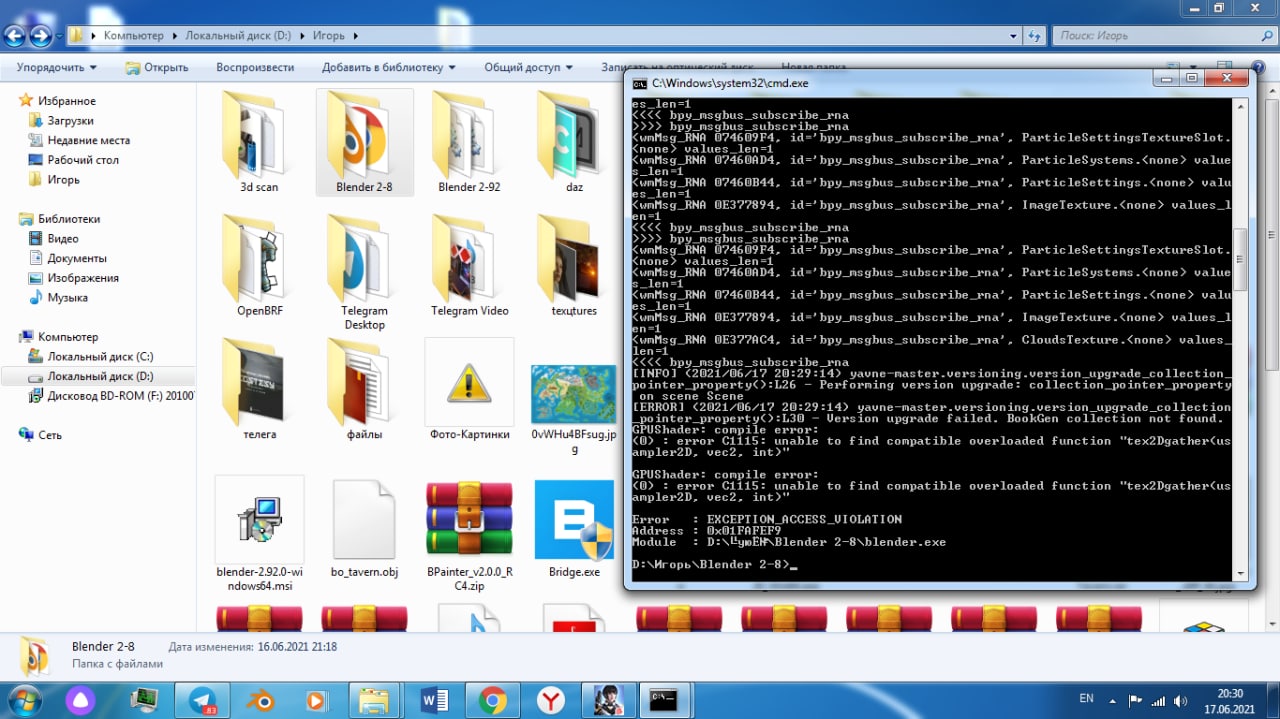Viewport: 1280px width, 719px height.
Task: Select the bo_tavern.obj file
Action: (x=364, y=528)
